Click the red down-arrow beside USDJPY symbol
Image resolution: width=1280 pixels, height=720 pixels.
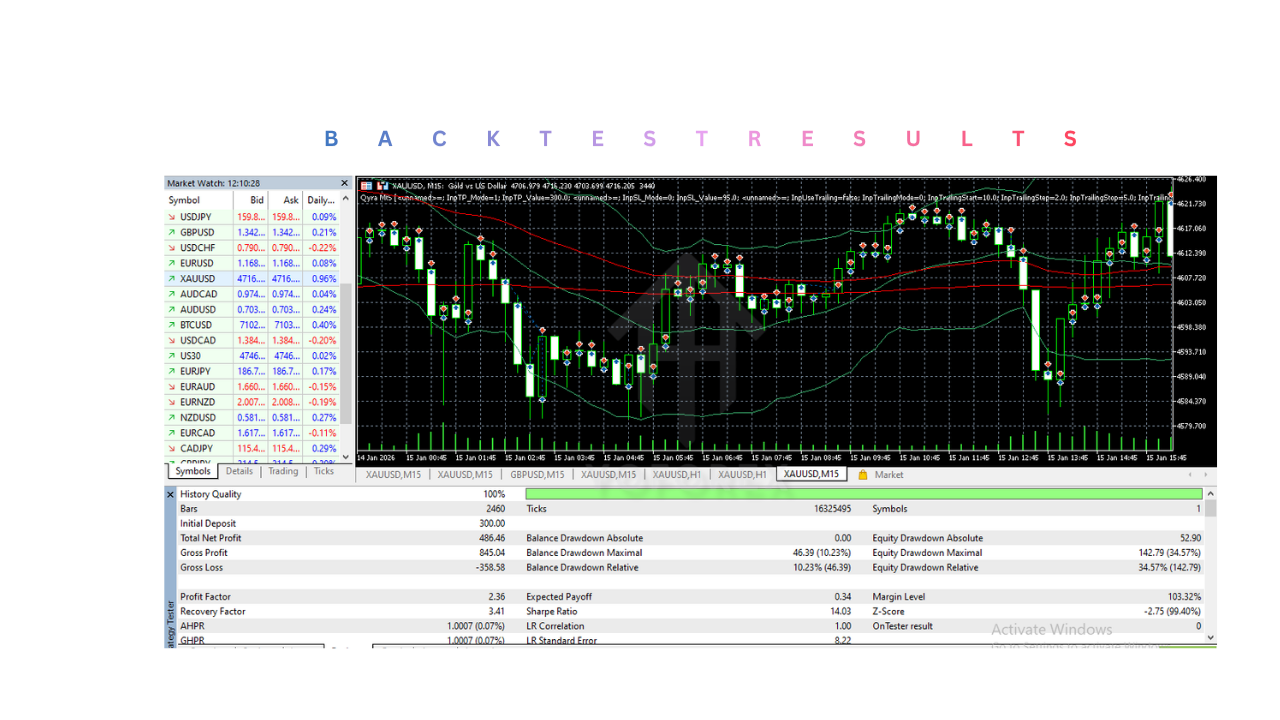(x=174, y=216)
